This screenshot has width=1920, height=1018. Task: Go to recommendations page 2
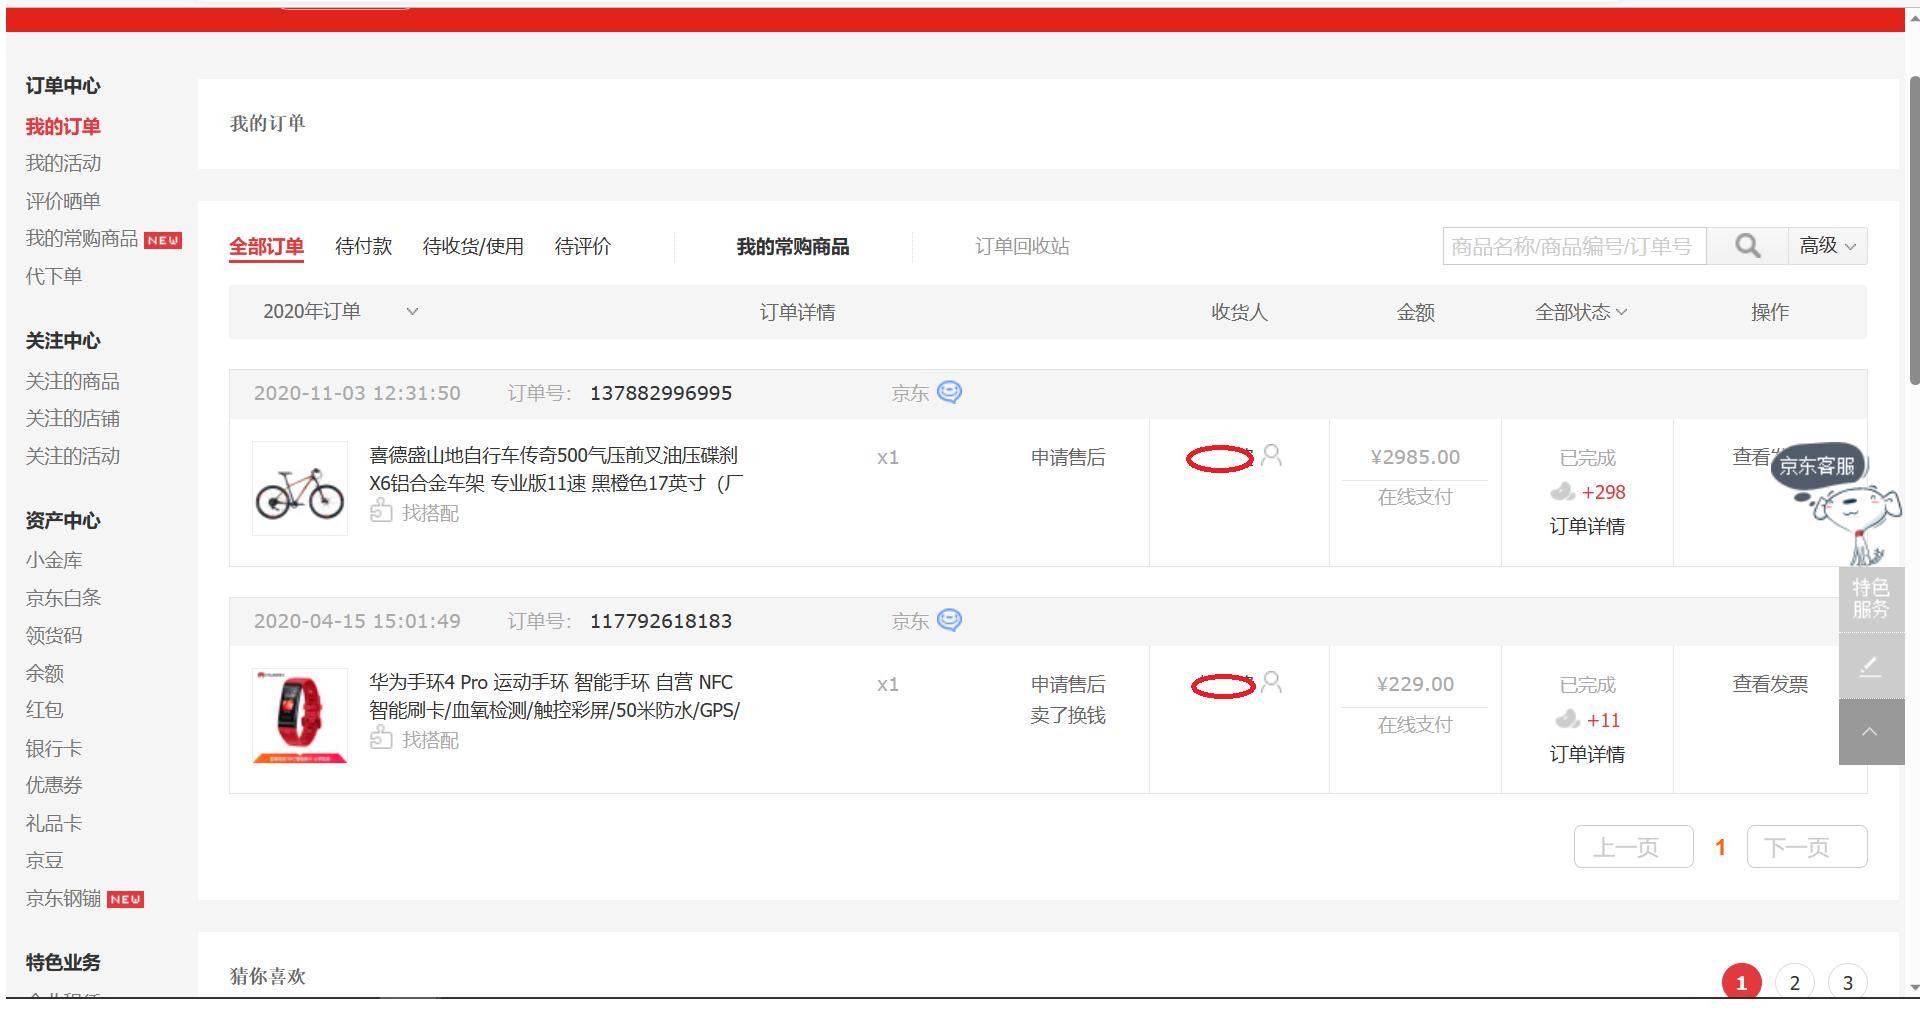[x=1795, y=982]
